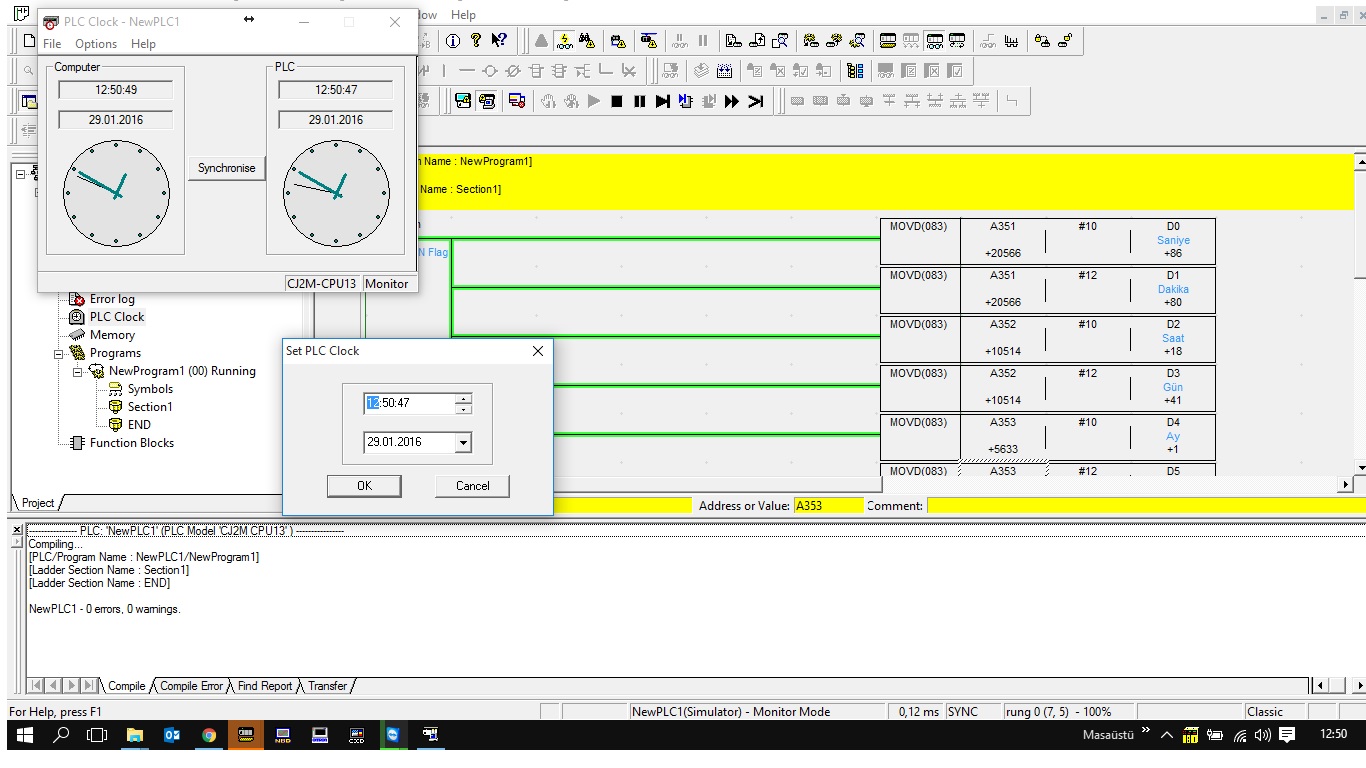Click the yellow question mark Help icon
The image size is (1366, 768).
coord(476,41)
